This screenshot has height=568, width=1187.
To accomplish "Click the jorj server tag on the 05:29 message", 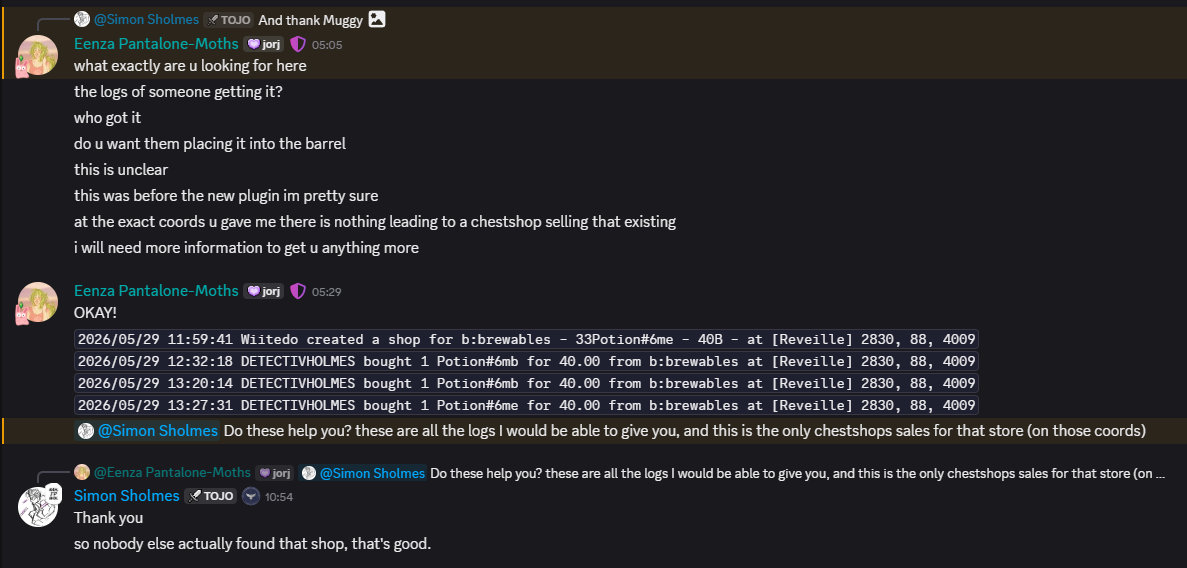I will pyautogui.click(x=263, y=291).
